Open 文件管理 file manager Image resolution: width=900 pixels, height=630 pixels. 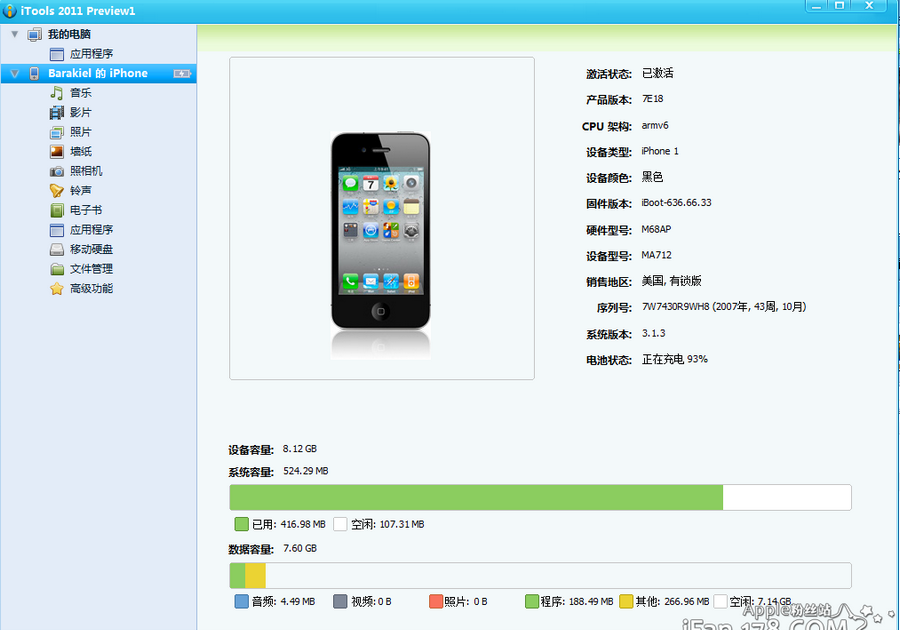point(92,269)
